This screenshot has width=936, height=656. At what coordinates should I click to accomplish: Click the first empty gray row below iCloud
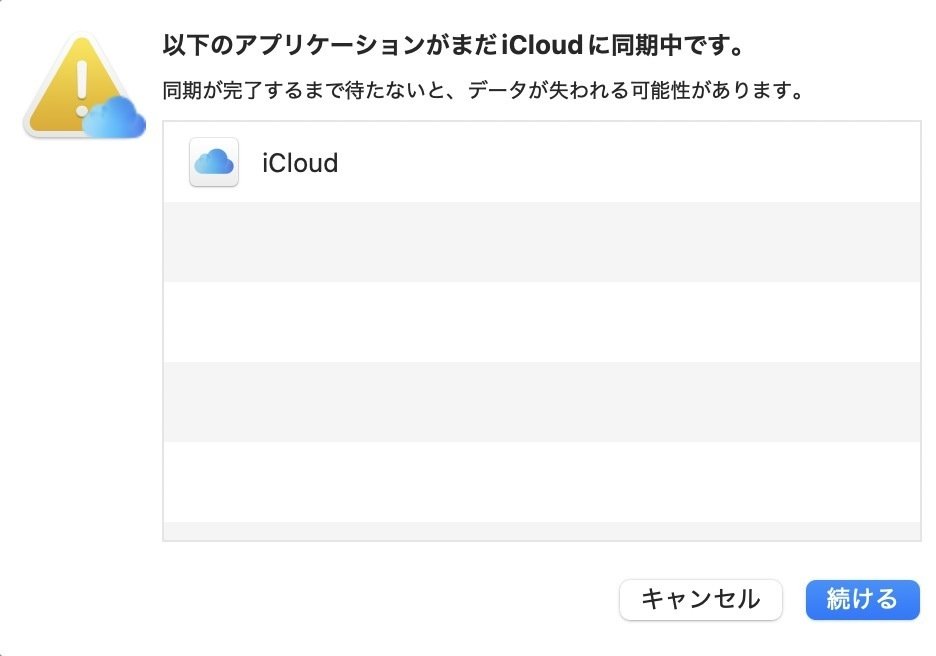[x=542, y=242]
